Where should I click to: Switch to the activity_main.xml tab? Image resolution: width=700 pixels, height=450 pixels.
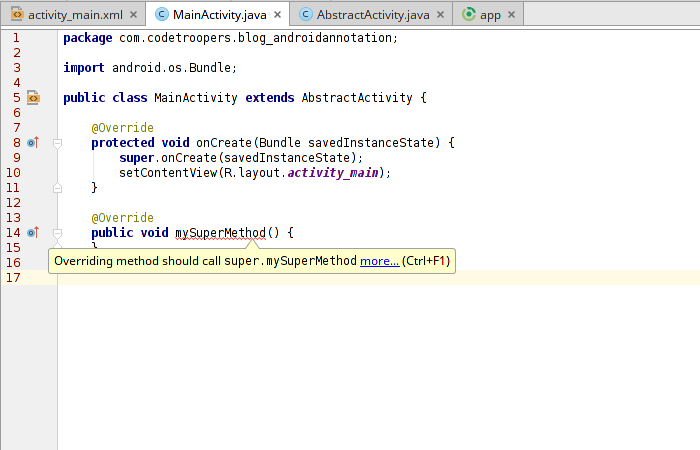pos(76,15)
